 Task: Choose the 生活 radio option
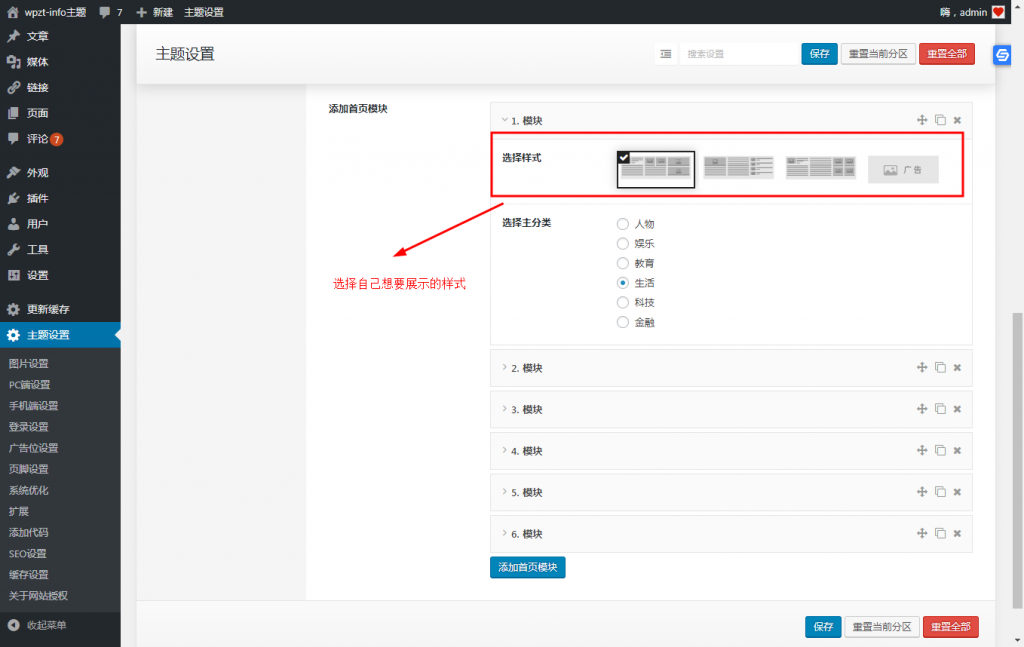coord(622,283)
